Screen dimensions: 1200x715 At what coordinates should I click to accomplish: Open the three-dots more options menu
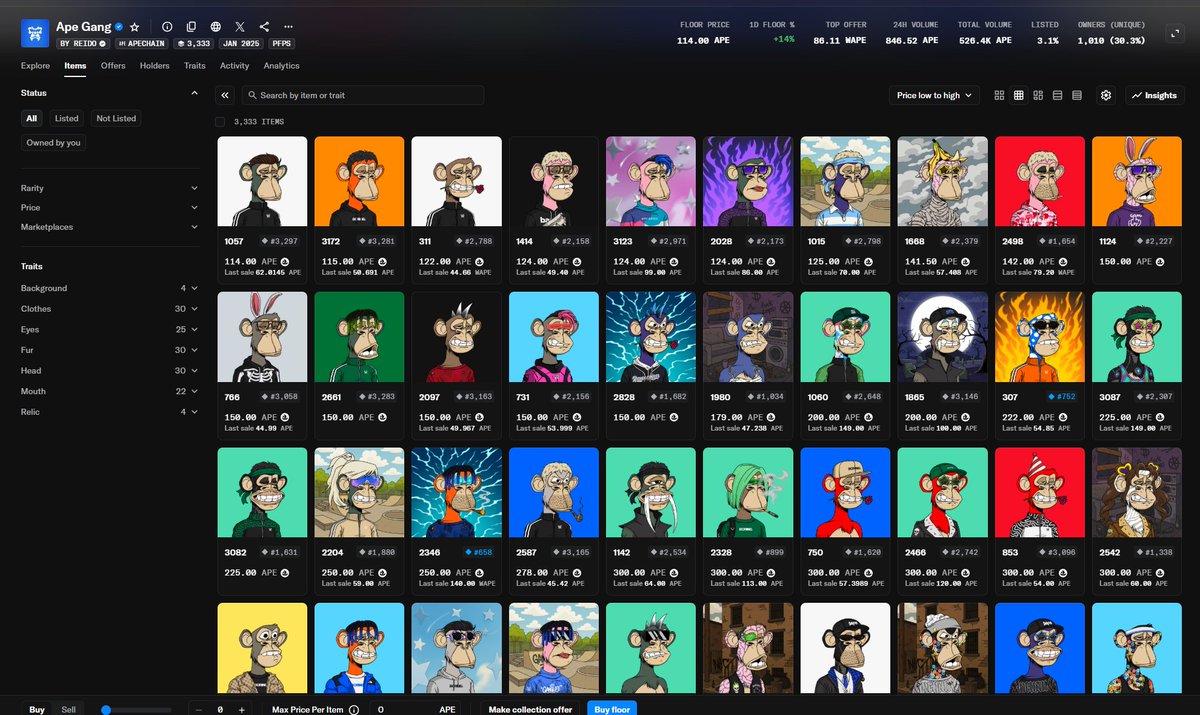289,27
